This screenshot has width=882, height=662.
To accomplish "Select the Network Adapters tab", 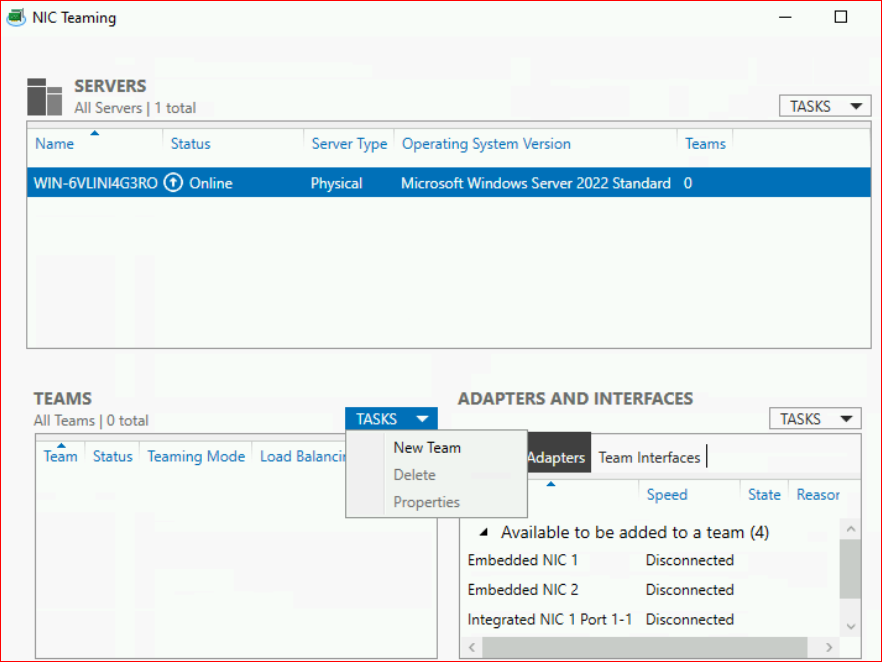I will [x=555, y=457].
